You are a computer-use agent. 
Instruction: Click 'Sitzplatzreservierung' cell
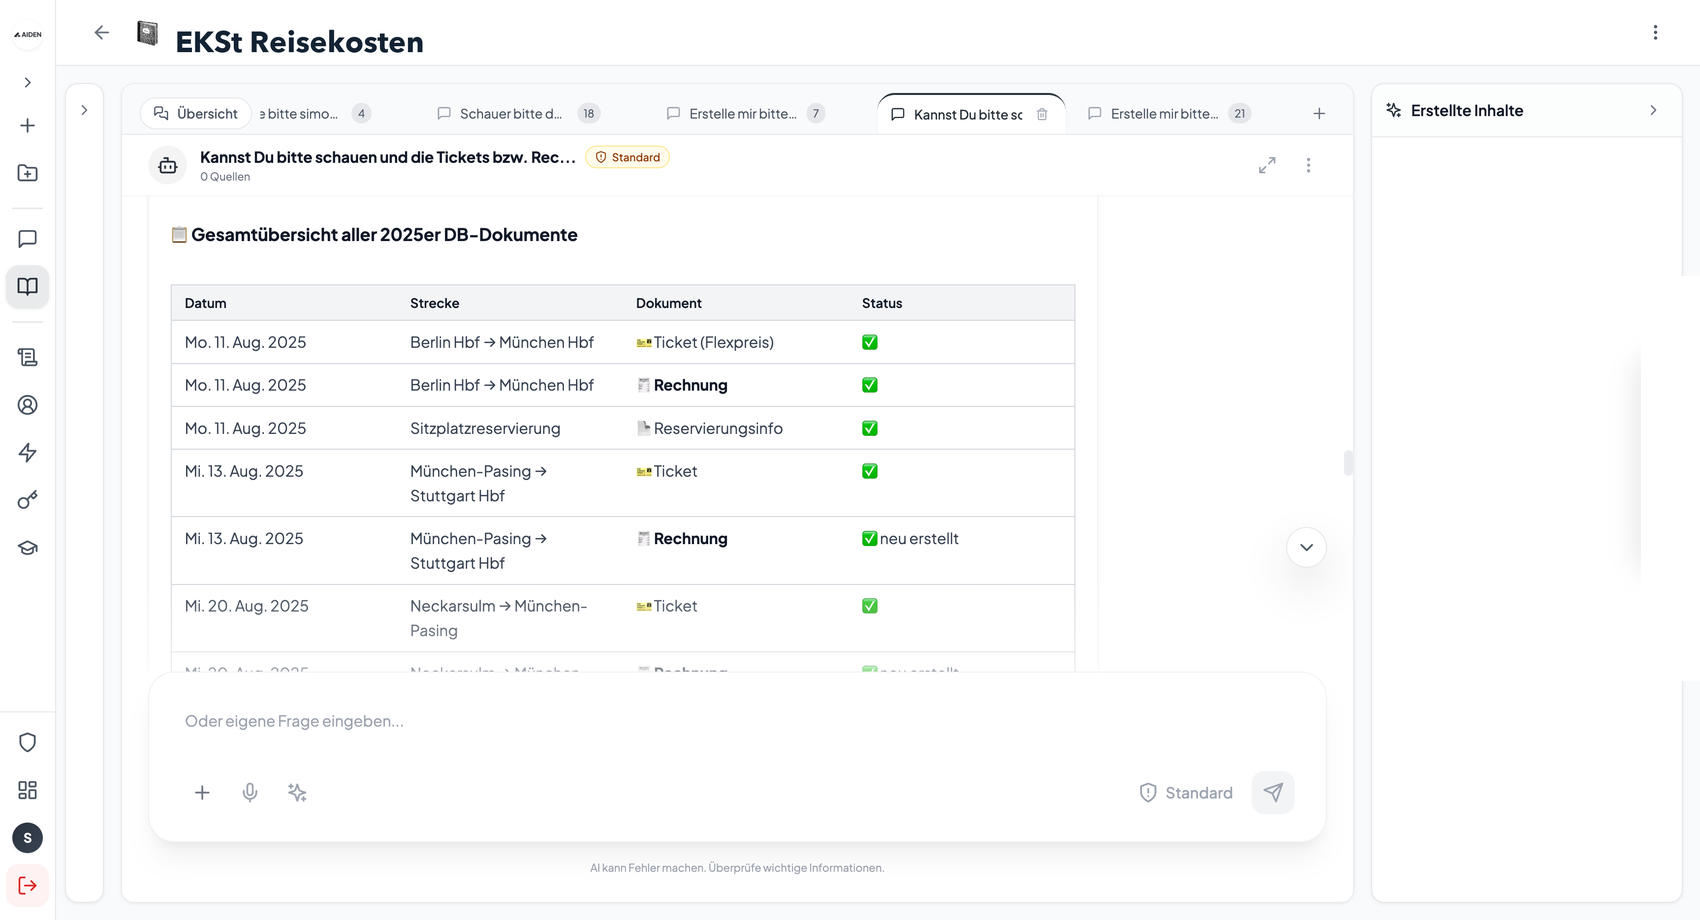pyautogui.click(x=485, y=428)
